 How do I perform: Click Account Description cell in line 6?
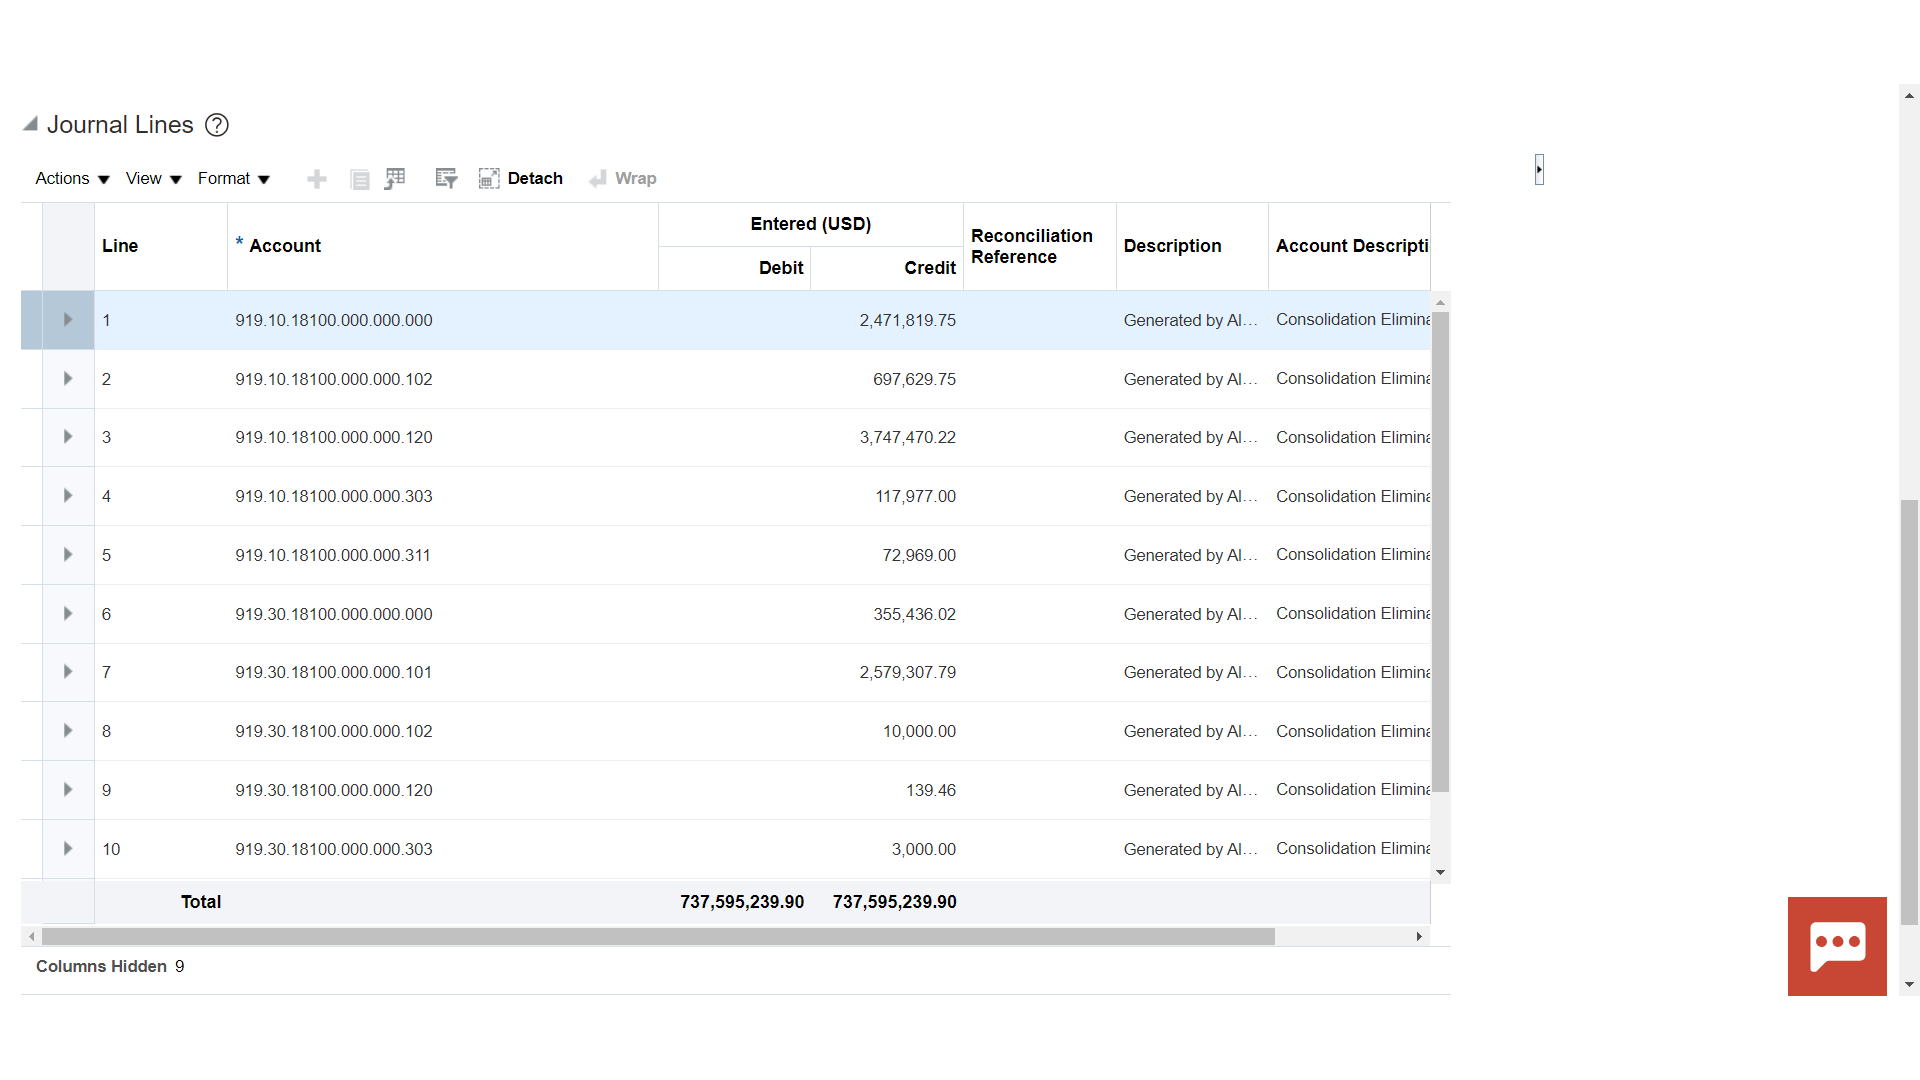pyautogui.click(x=1352, y=613)
